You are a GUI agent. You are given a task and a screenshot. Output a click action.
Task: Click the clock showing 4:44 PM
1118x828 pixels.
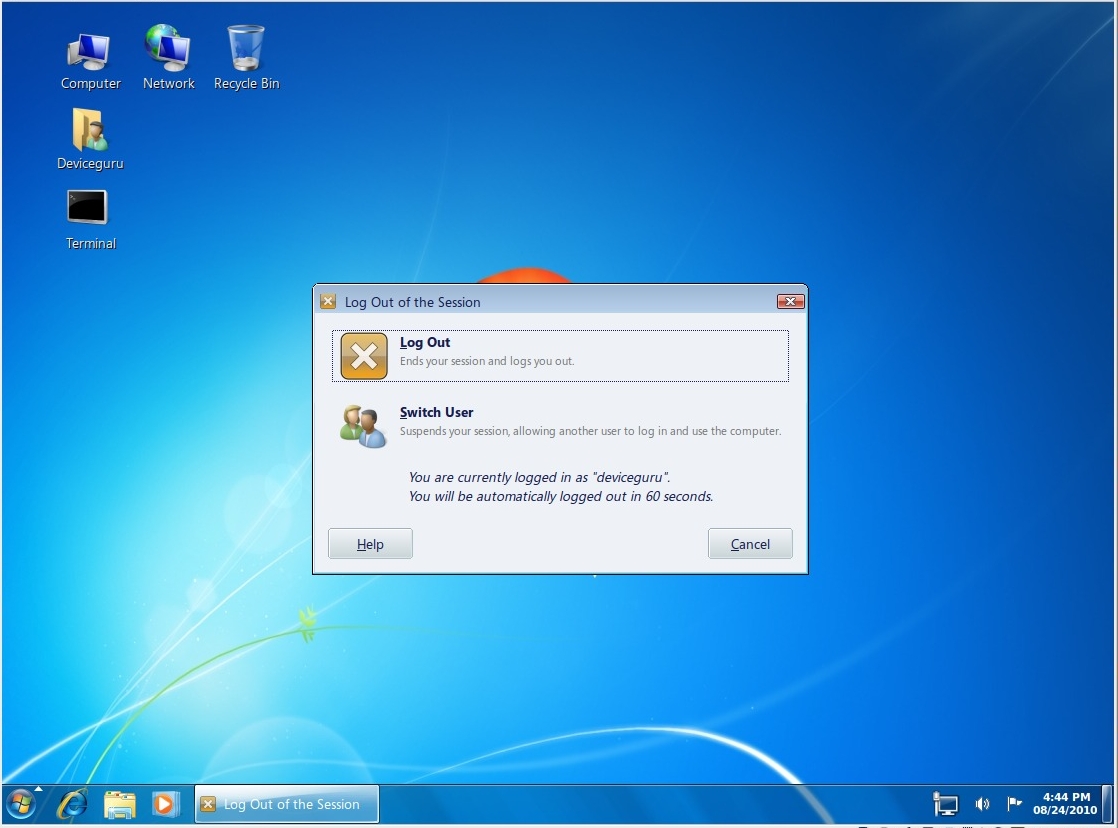click(x=1065, y=804)
